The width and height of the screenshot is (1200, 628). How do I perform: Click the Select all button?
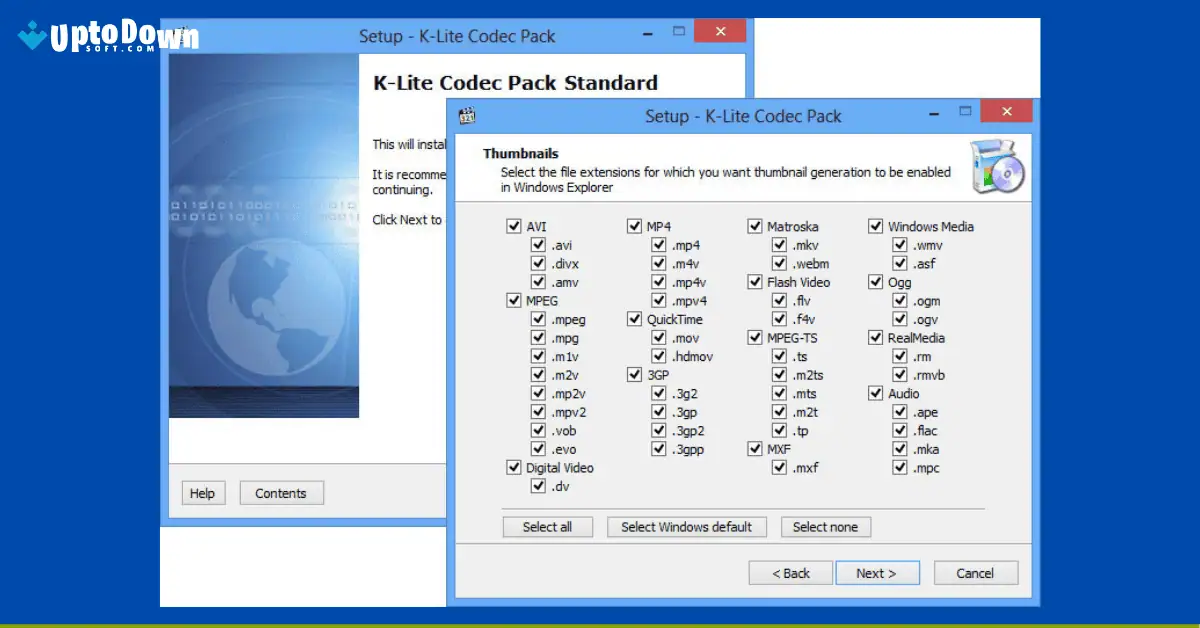point(548,527)
